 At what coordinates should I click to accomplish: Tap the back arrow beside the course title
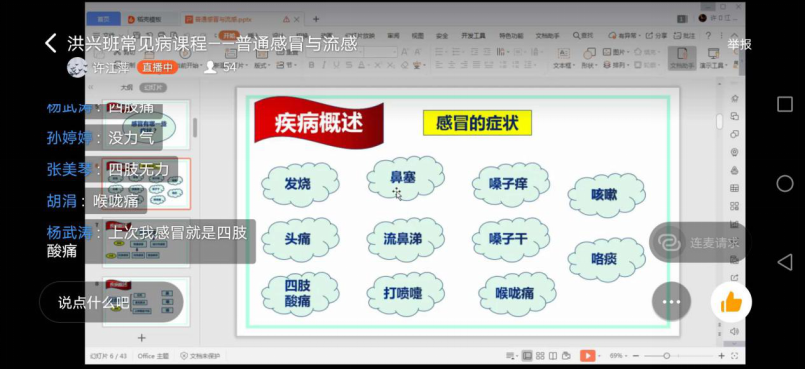point(51,43)
